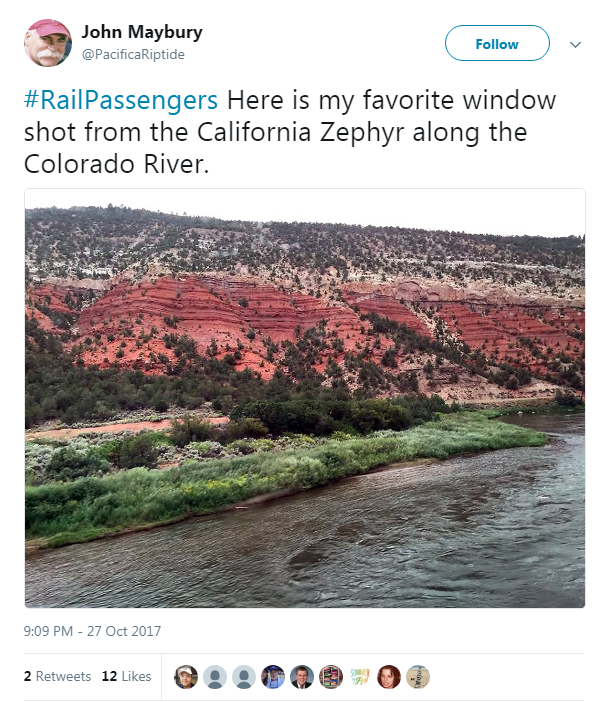Show the 2 Retweets list
615x703 pixels.
[57, 676]
